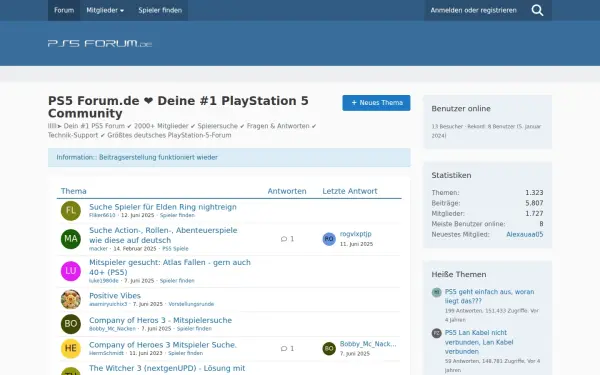Open avatar beside 'PS5 Lan Kabel nicht verbunden' topic
600x375 pixels.
(437, 333)
